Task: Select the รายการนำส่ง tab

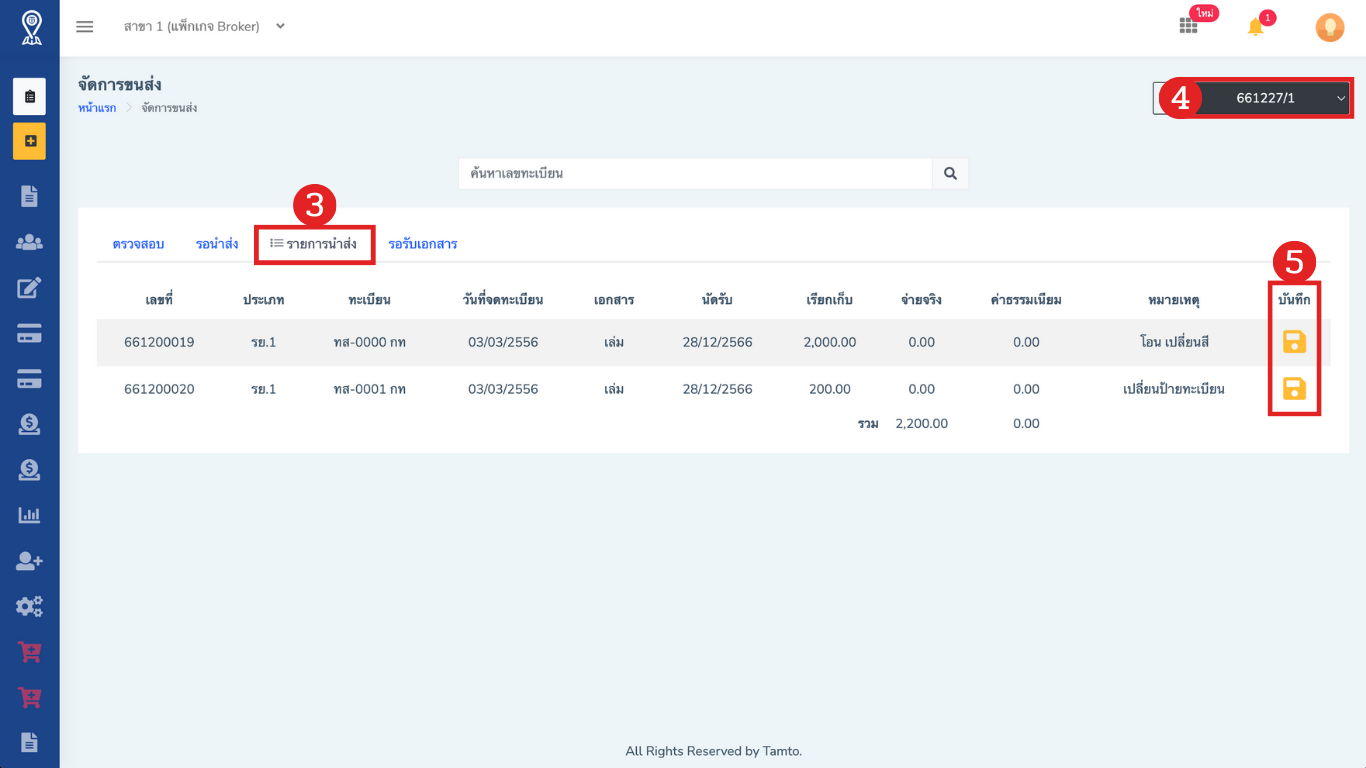Action: pos(314,244)
